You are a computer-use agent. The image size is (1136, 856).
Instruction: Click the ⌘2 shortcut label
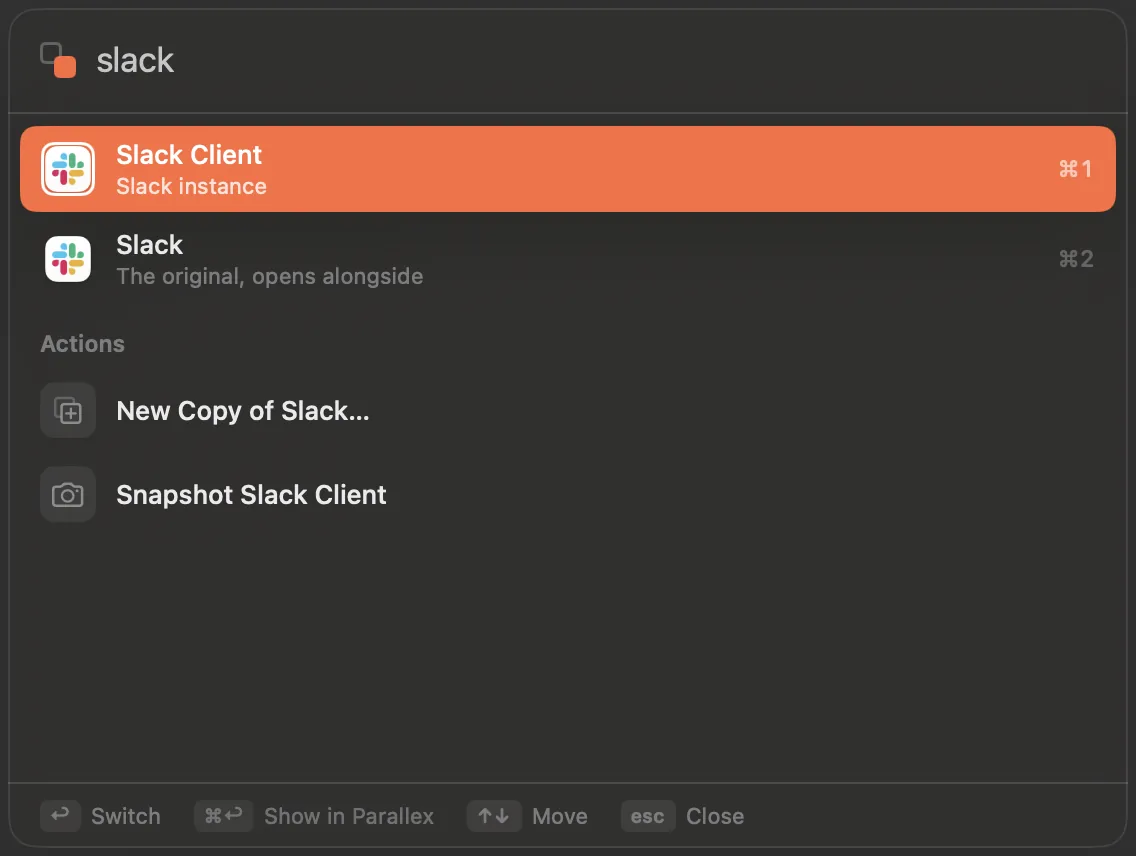point(1075,259)
